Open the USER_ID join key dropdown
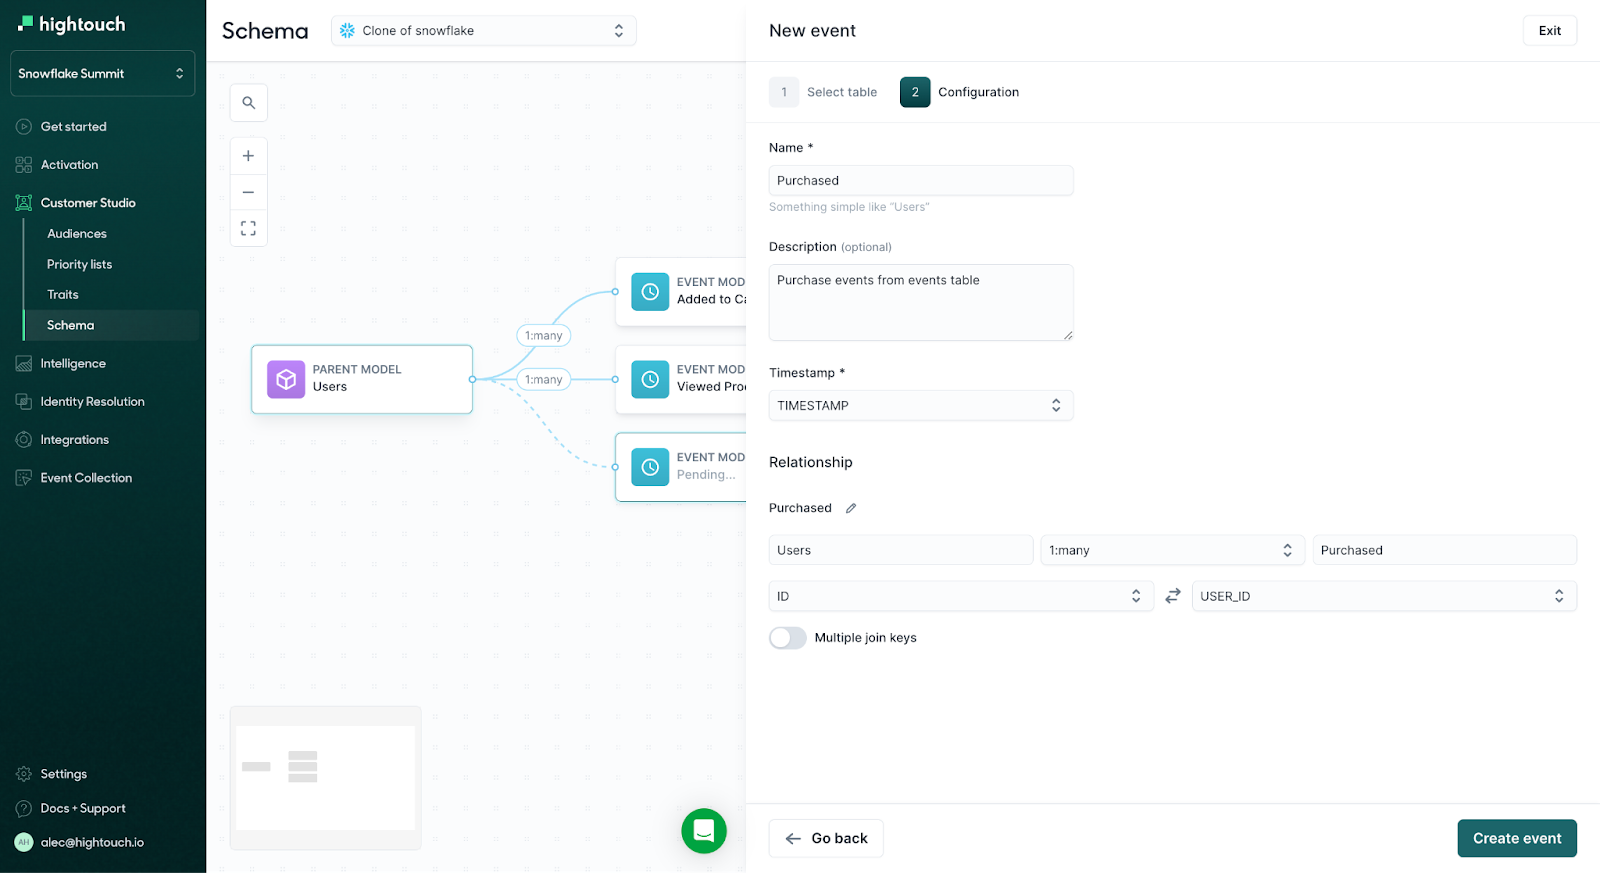The height and width of the screenshot is (873, 1600). click(x=1383, y=596)
